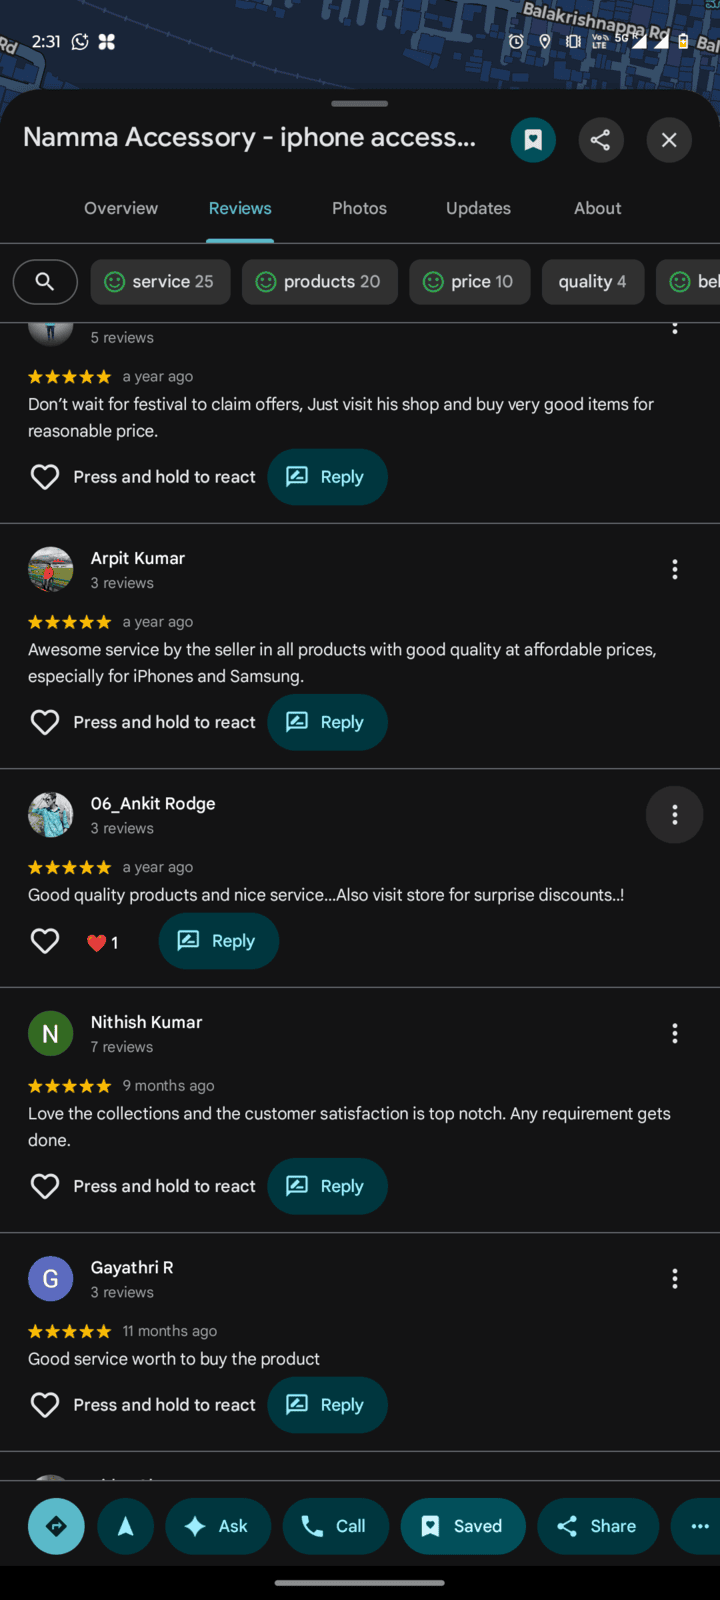Switch to the Overview tab

tap(121, 208)
